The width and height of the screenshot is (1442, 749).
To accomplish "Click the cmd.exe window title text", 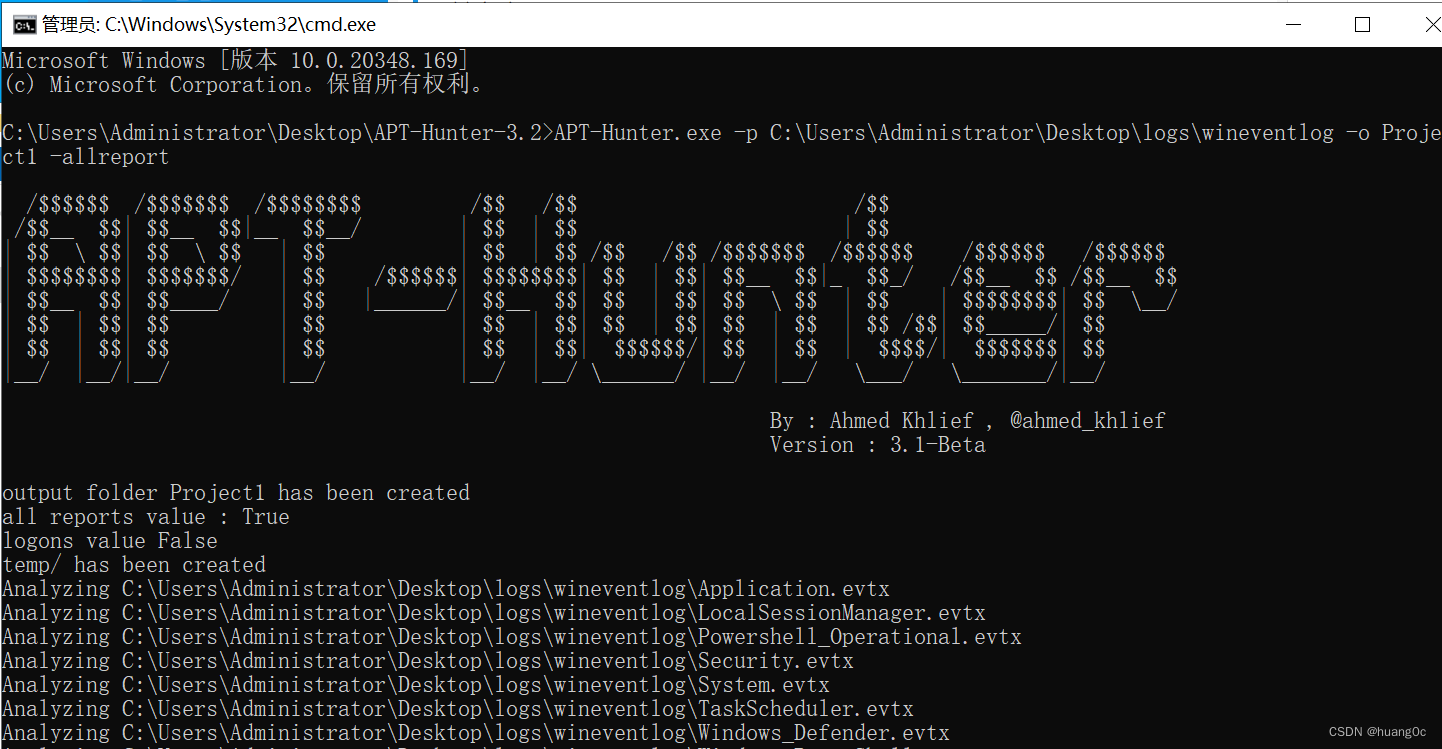I will pyautogui.click(x=209, y=25).
